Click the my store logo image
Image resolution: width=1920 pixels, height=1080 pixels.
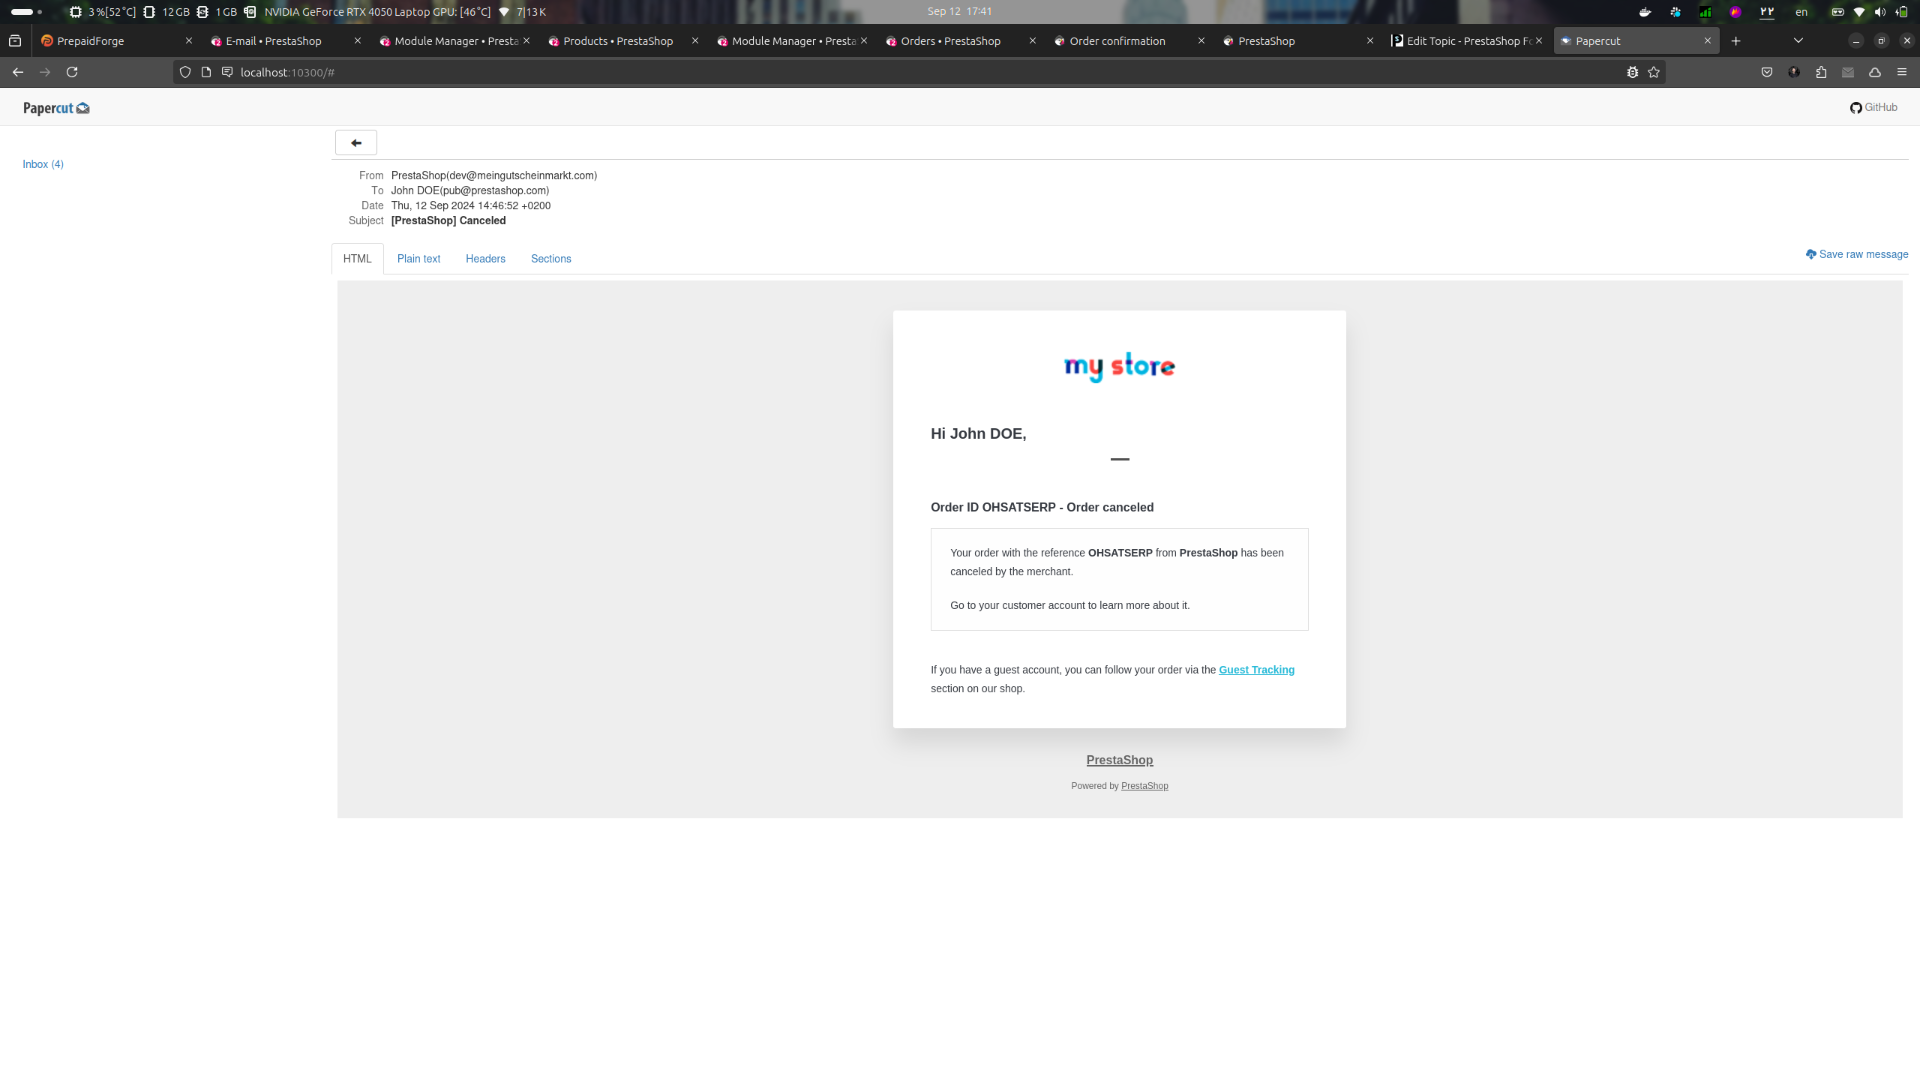[x=1119, y=366]
